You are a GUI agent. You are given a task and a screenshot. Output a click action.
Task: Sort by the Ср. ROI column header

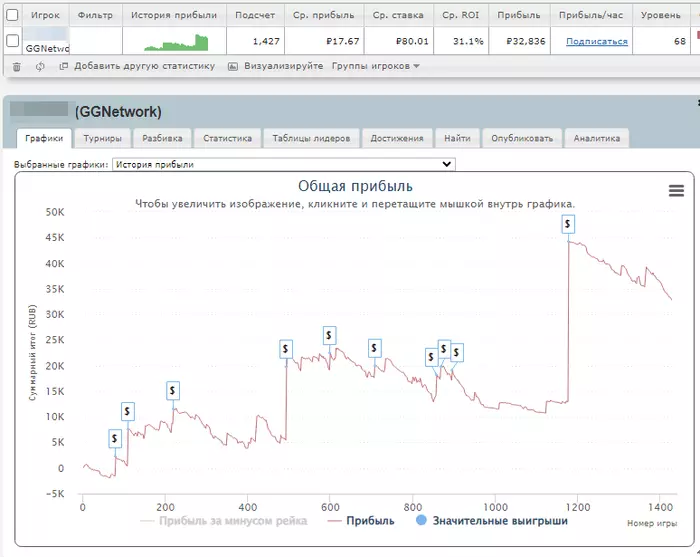click(x=461, y=15)
